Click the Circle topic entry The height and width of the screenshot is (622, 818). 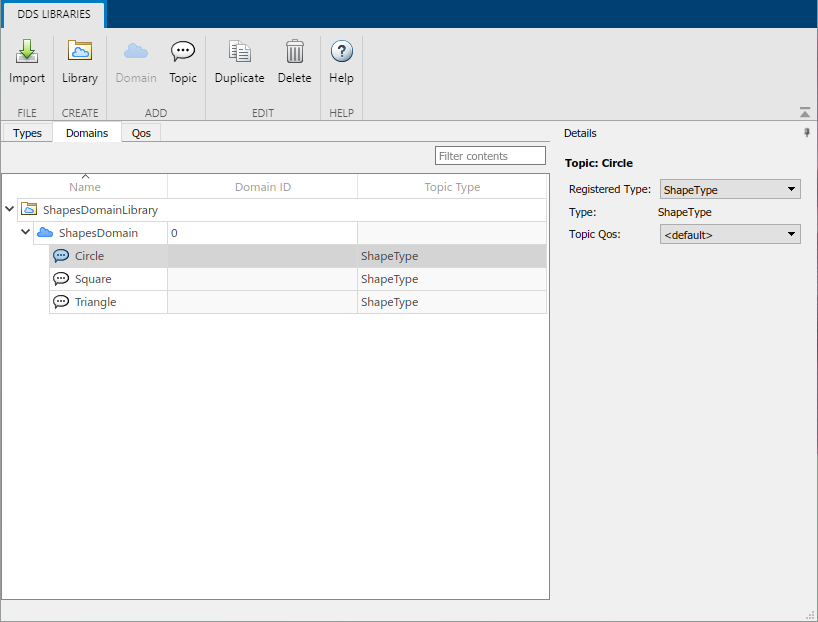click(x=88, y=256)
